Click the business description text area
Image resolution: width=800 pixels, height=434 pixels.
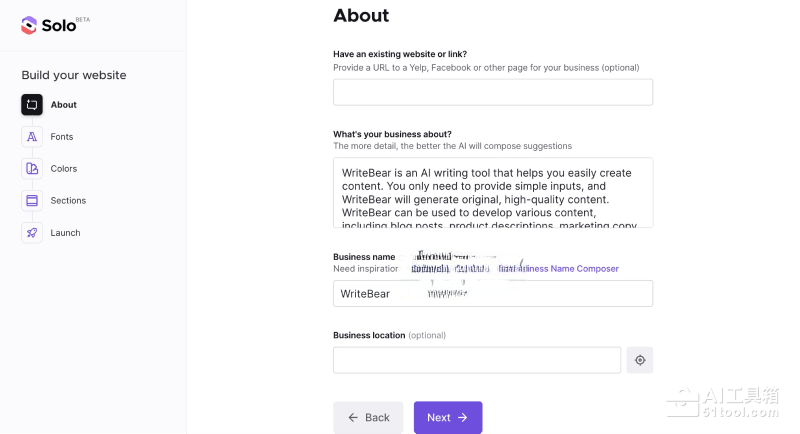492,192
